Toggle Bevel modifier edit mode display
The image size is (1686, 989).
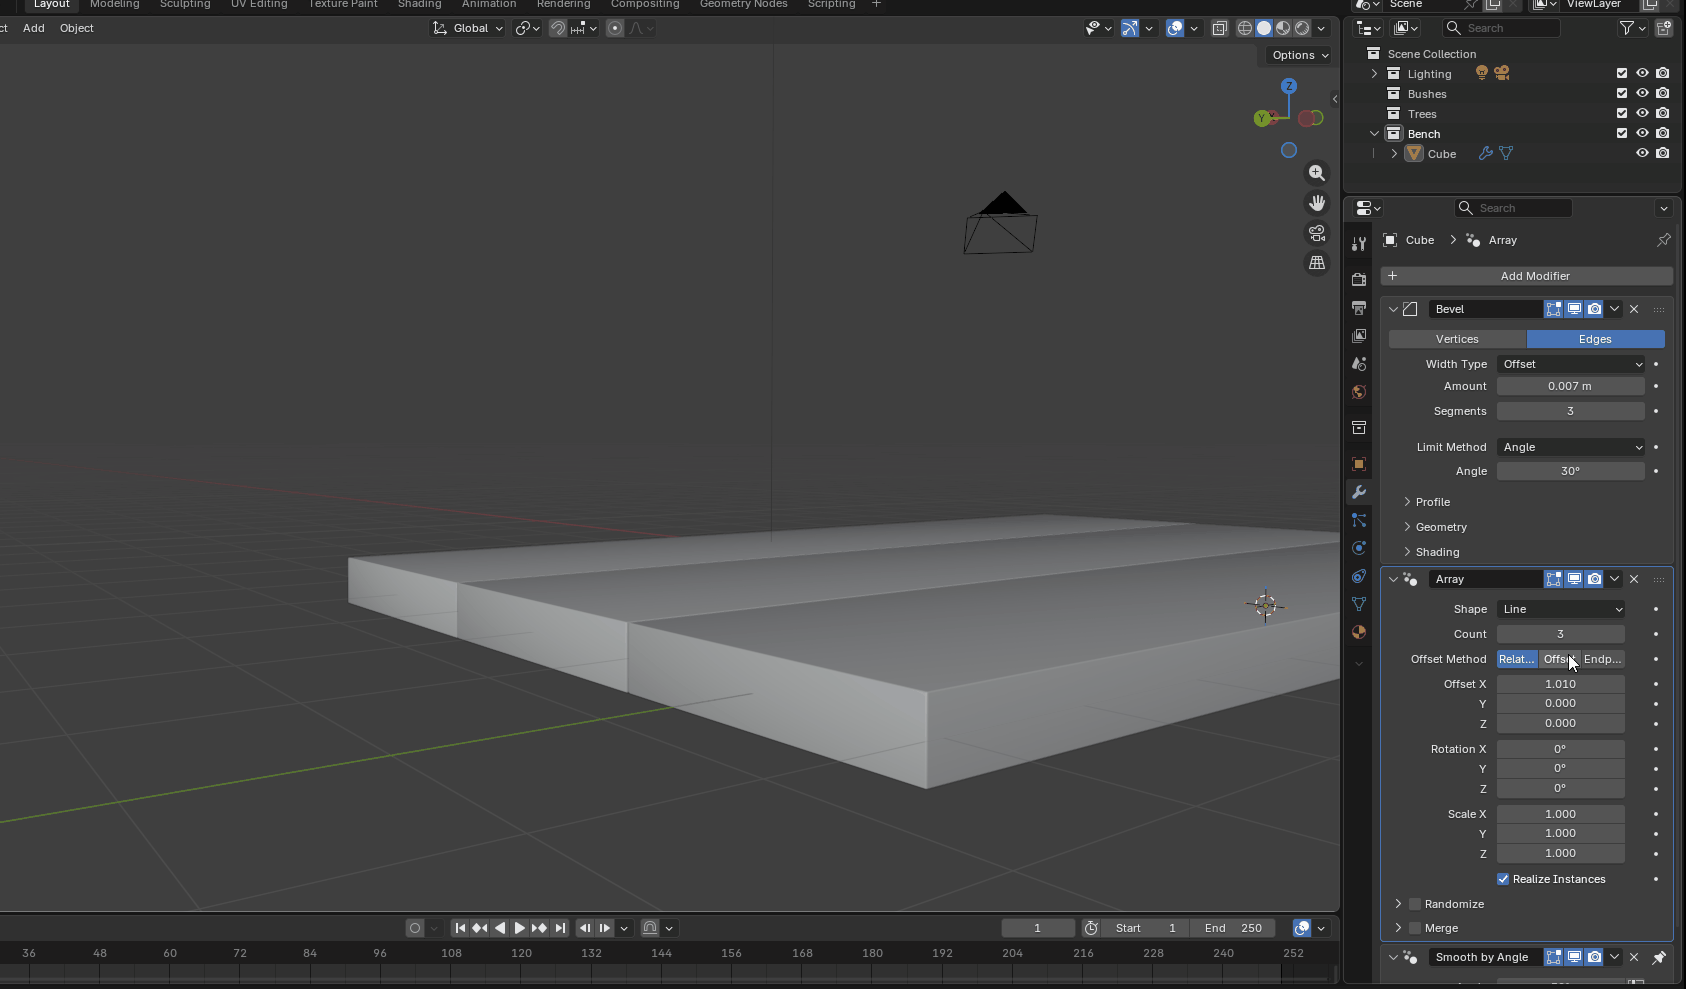coord(1553,309)
